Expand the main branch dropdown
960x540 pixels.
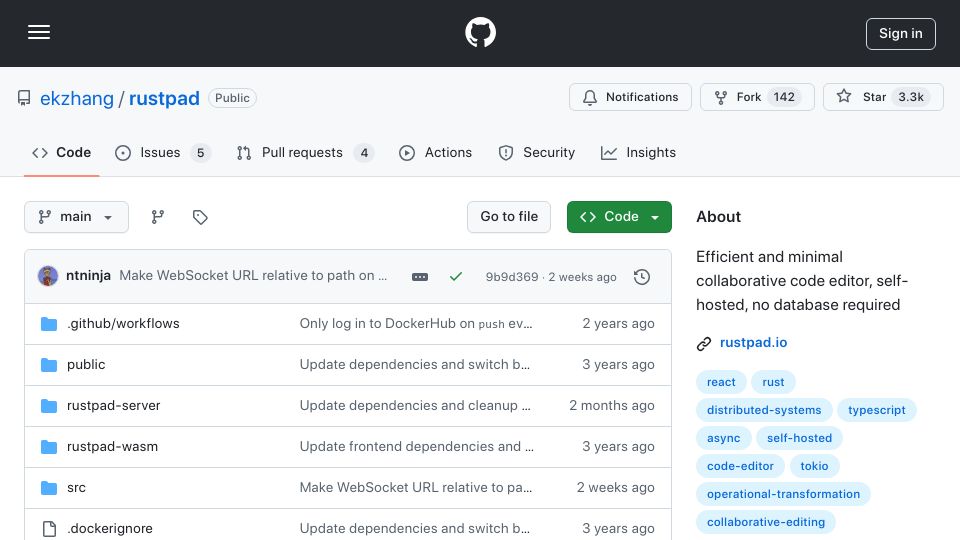pos(77,217)
